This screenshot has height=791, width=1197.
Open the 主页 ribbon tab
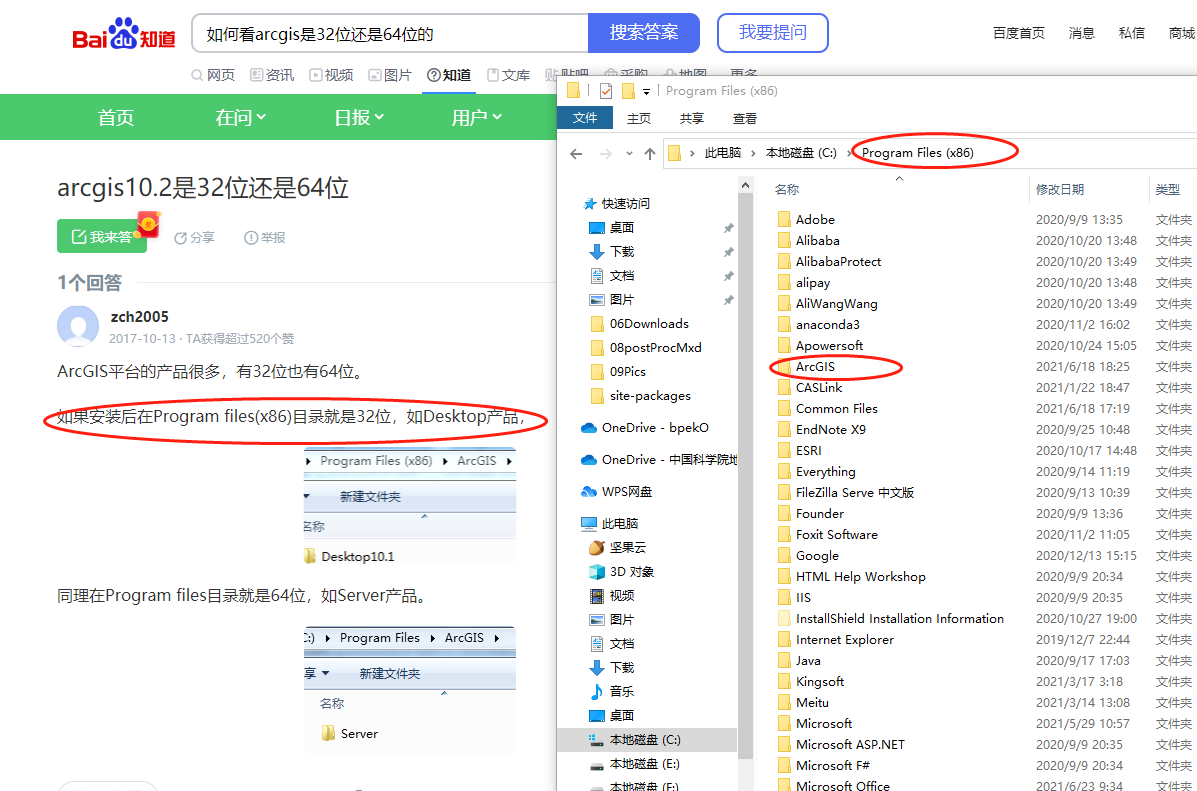639,118
